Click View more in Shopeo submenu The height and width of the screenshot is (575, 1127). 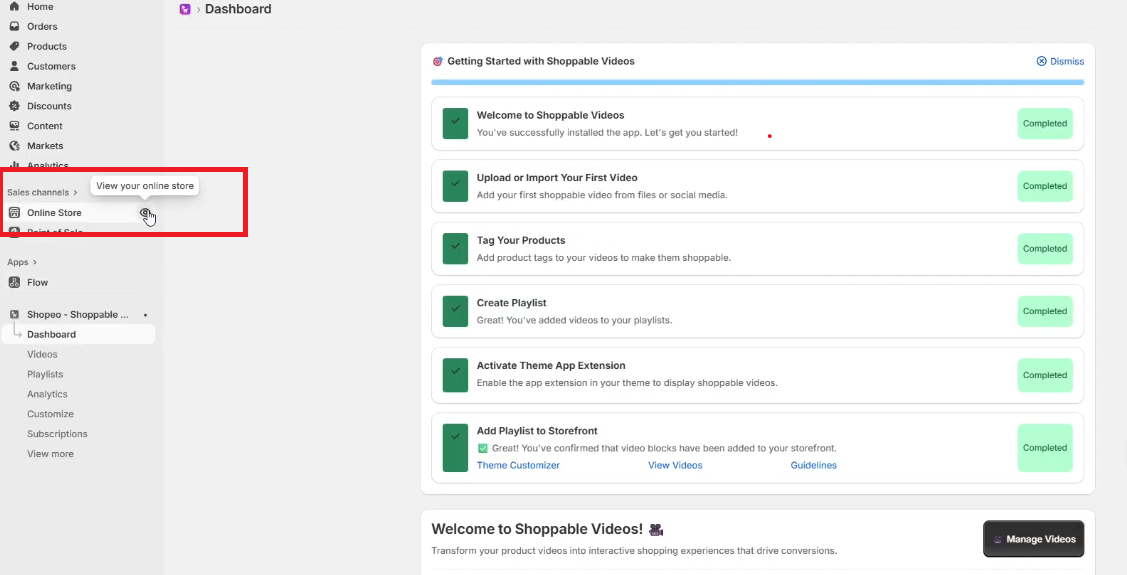(50, 454)
